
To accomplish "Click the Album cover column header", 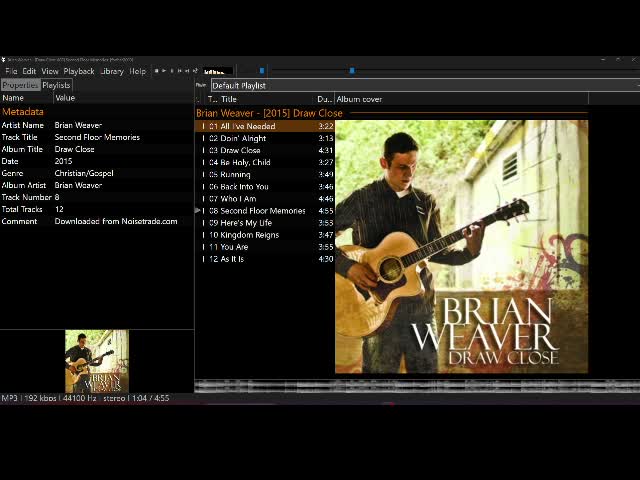I will [x=461, y=99].
